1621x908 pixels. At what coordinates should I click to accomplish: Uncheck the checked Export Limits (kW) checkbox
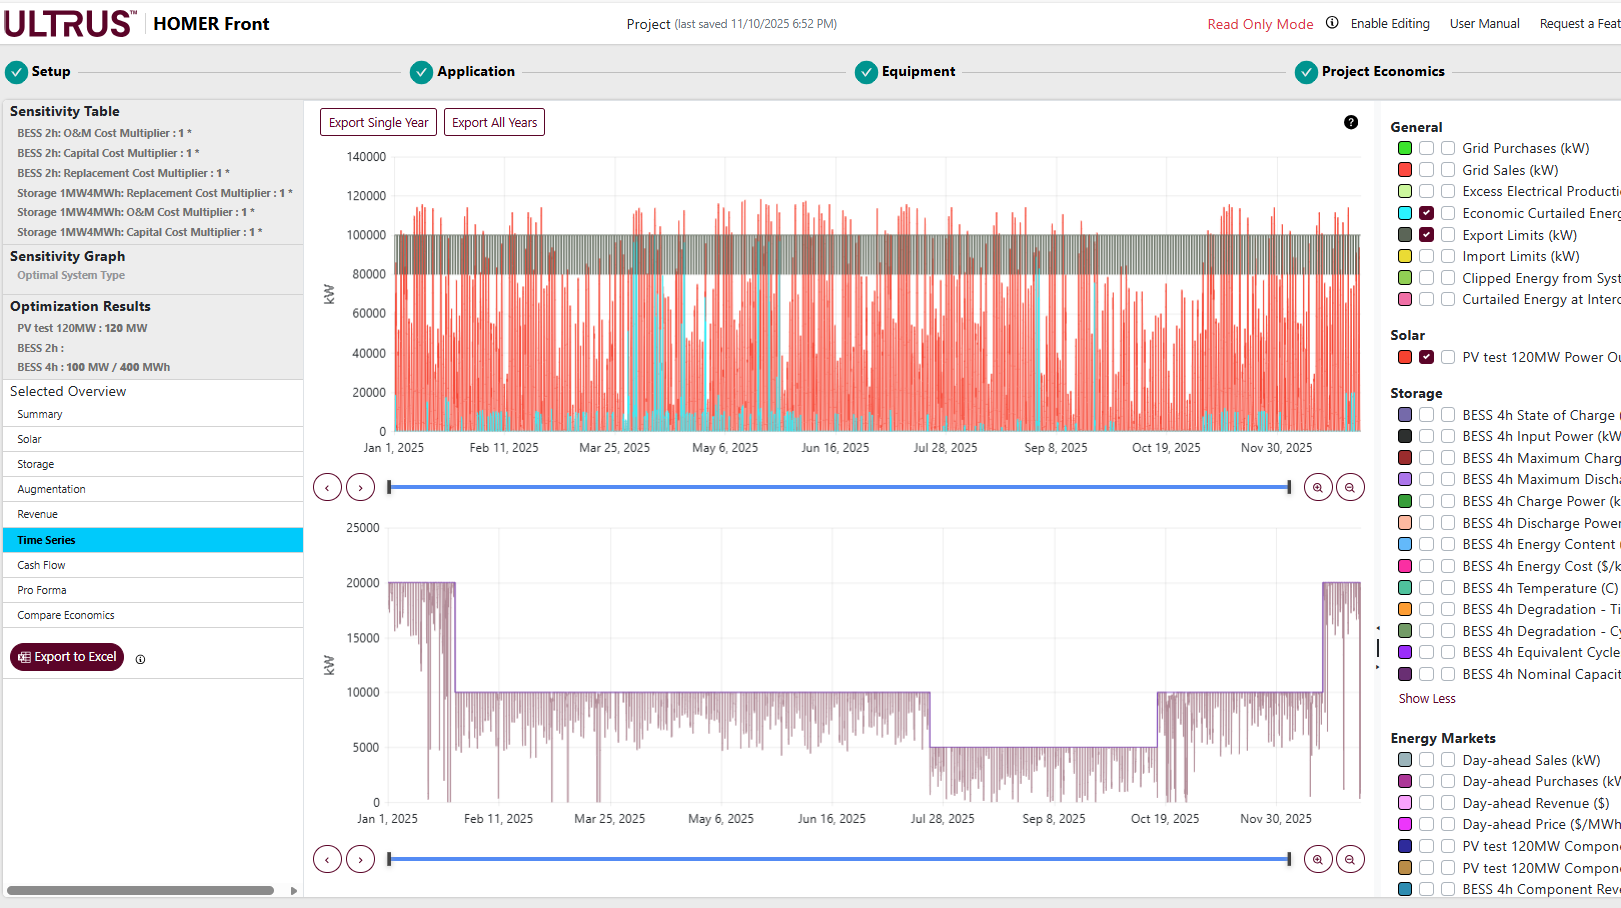[x=1426, y=235]
